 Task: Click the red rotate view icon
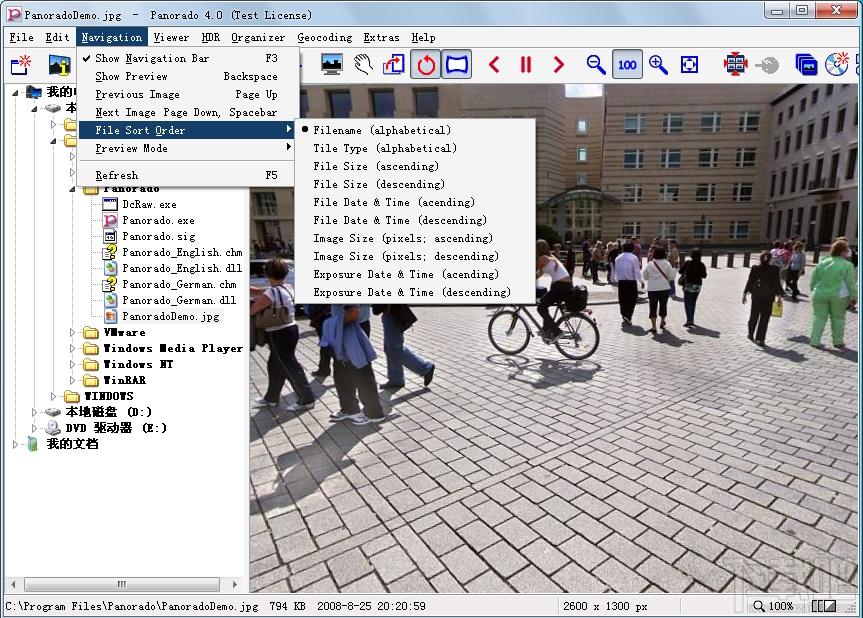[x=425, y=65]
